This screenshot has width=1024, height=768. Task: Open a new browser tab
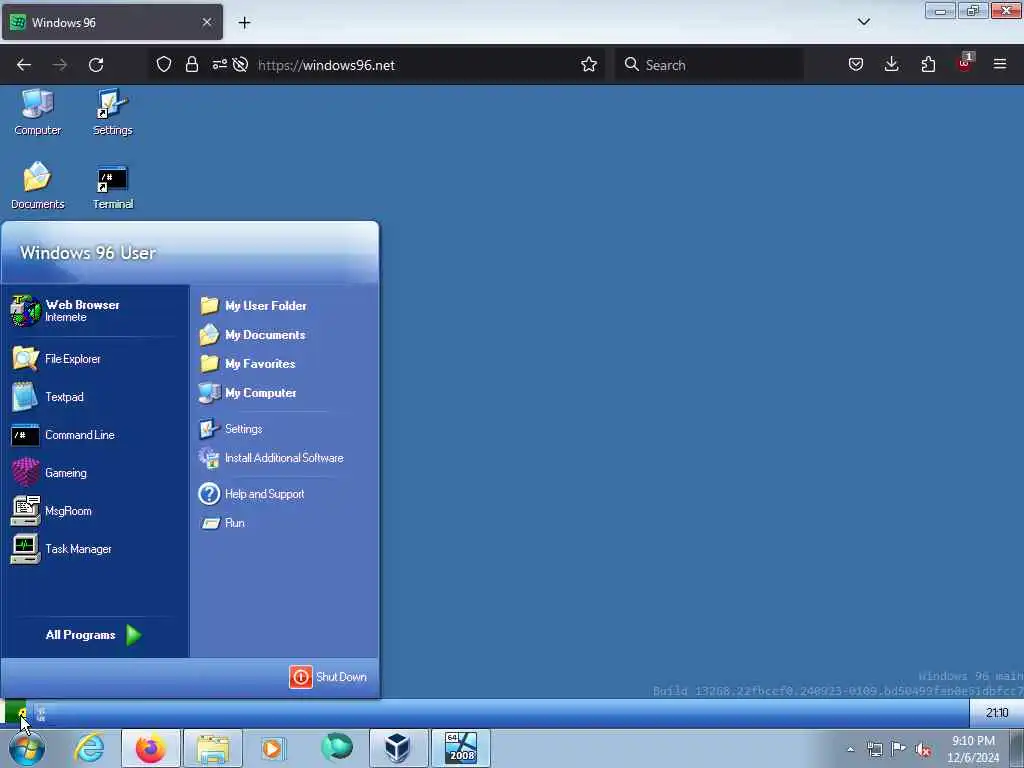click(244, 23)
